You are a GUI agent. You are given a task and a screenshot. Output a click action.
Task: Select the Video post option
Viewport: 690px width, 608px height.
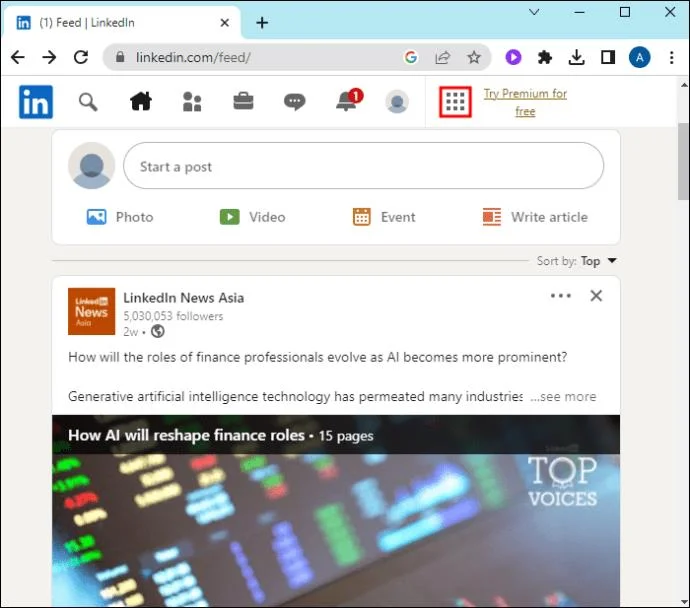pos(253,217)
